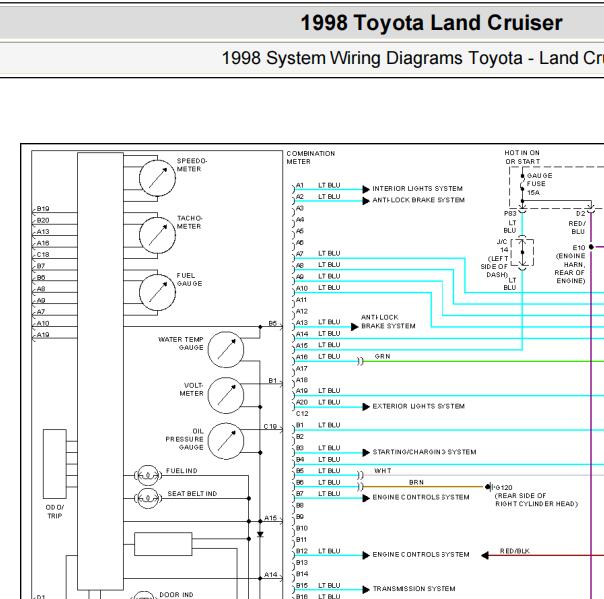Click the arrowhead beside Exterior Lights System
Viewport: 604px width, 599px height.
click(x=366, y=407)
